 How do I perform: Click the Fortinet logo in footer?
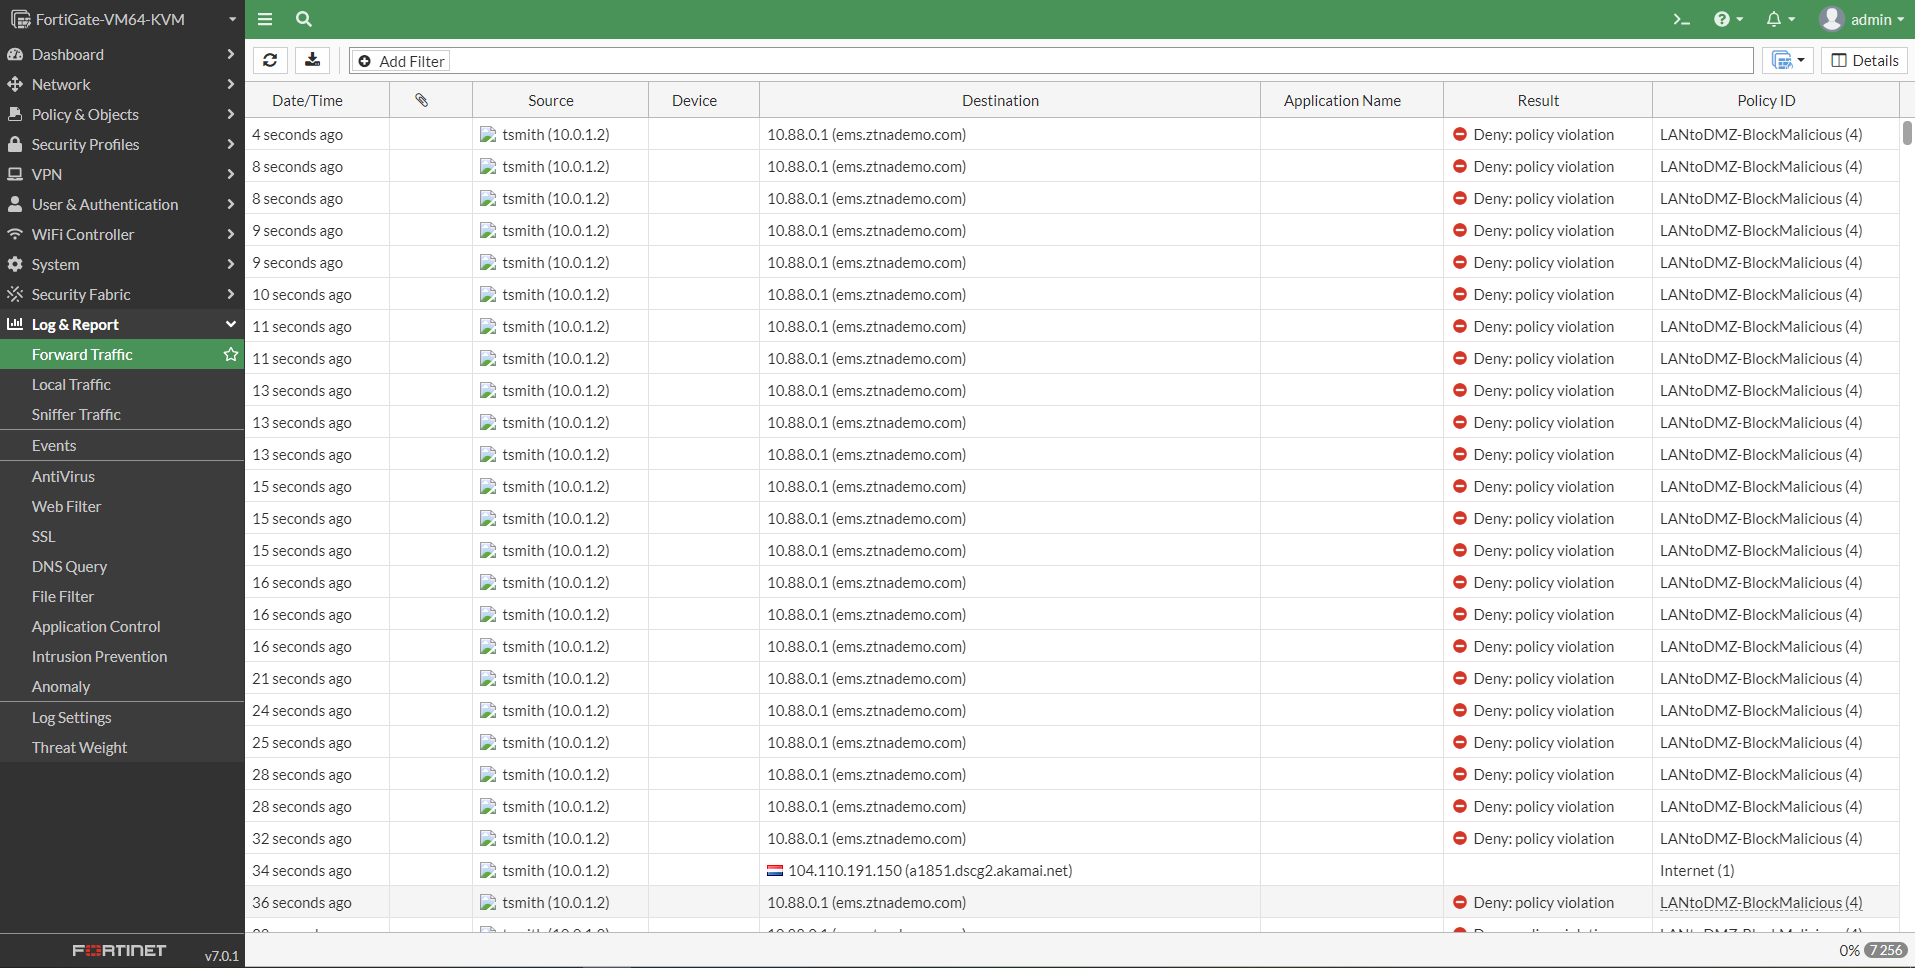point(119,950)
